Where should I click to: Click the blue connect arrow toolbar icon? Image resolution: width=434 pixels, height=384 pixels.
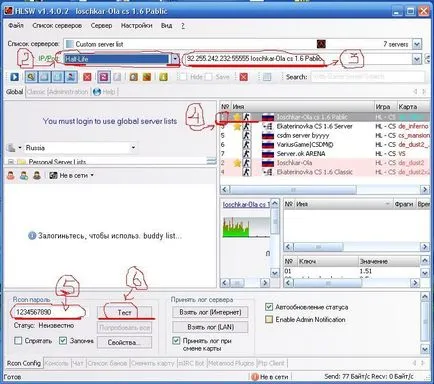click(x=15, y=77)
